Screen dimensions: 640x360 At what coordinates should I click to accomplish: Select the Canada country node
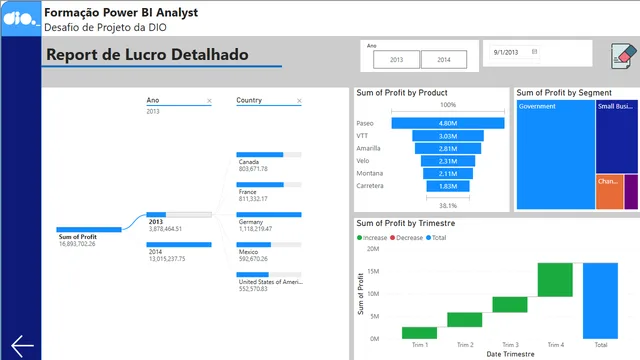tap(269, 155)
